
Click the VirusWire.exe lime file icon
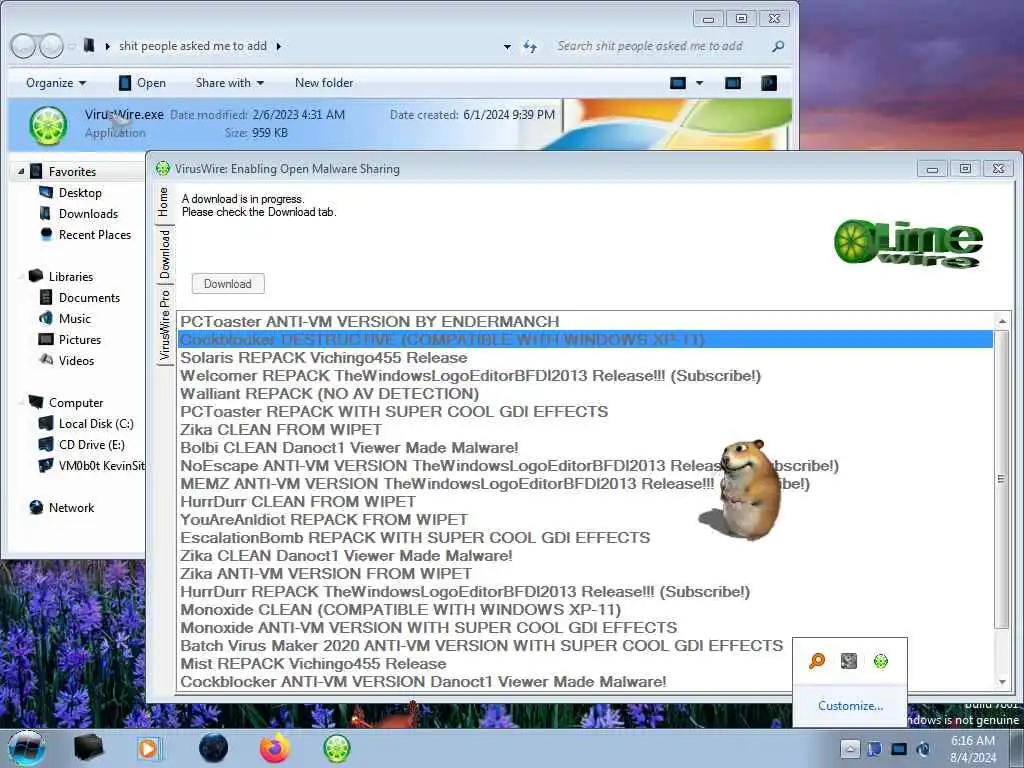pyautogui.click(x=48, y=125)
